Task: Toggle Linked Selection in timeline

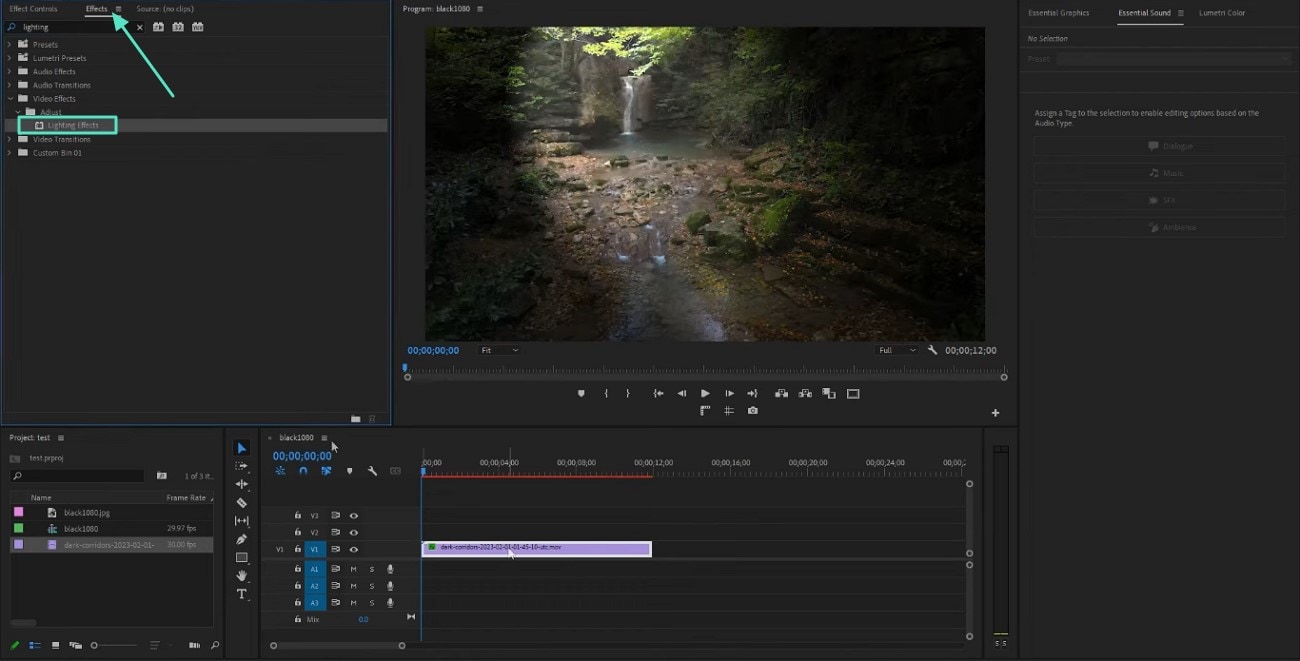Action: 326,471
